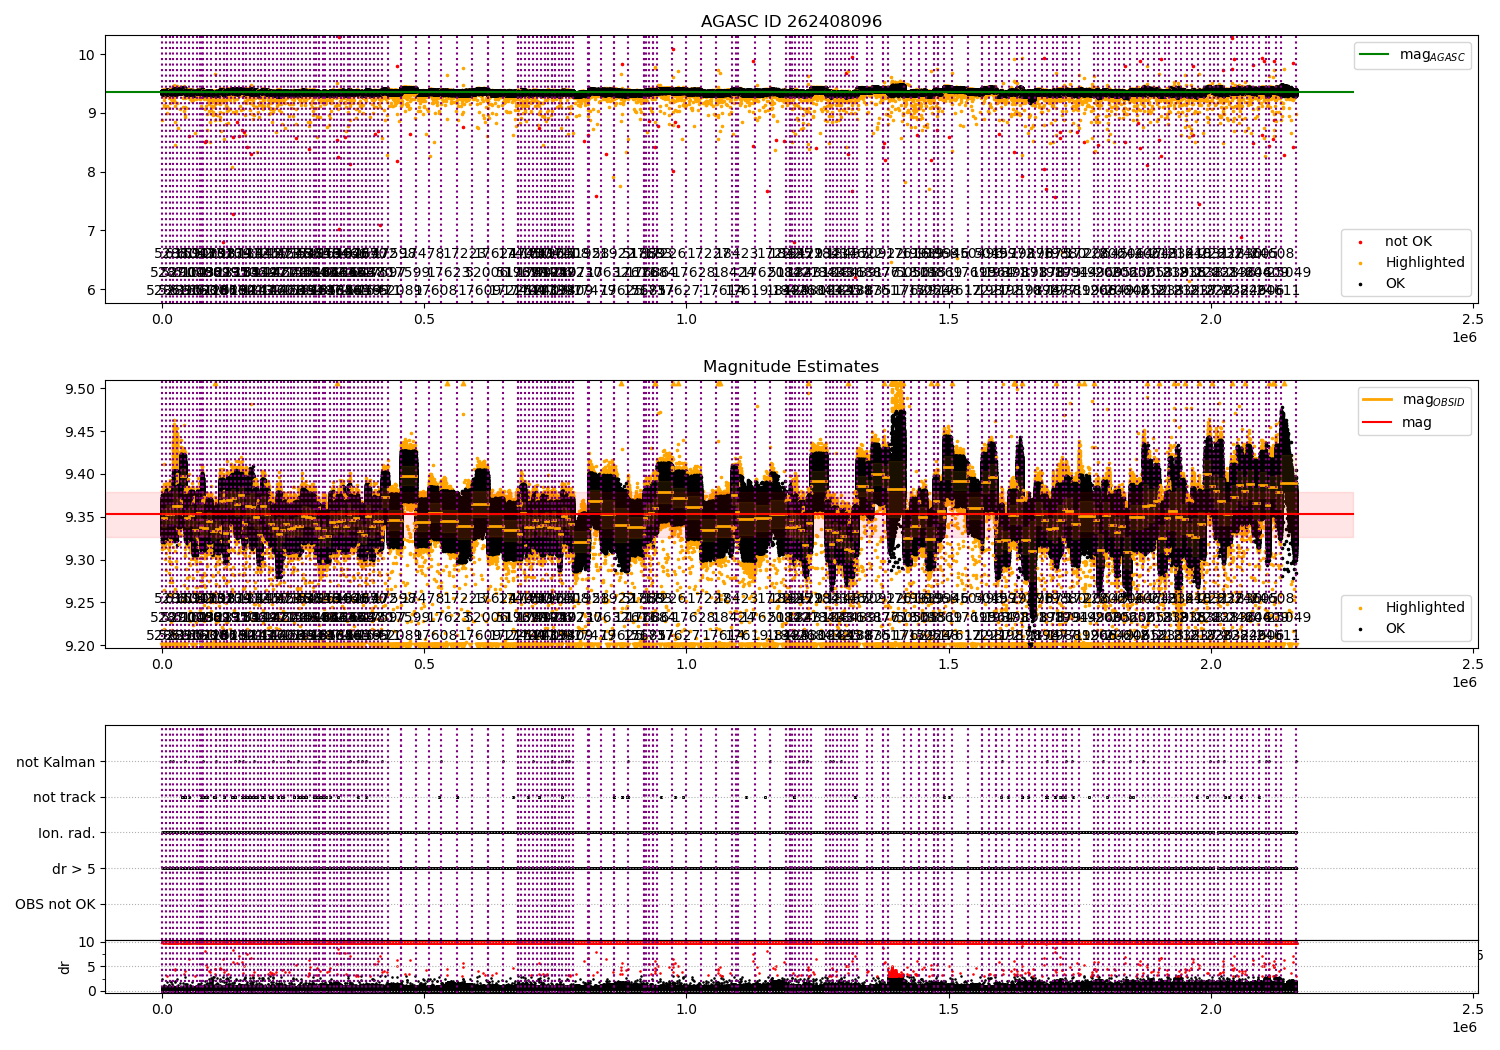
Task: Click tick '10' on the dr axis
Action: click(x=87, y=942)
